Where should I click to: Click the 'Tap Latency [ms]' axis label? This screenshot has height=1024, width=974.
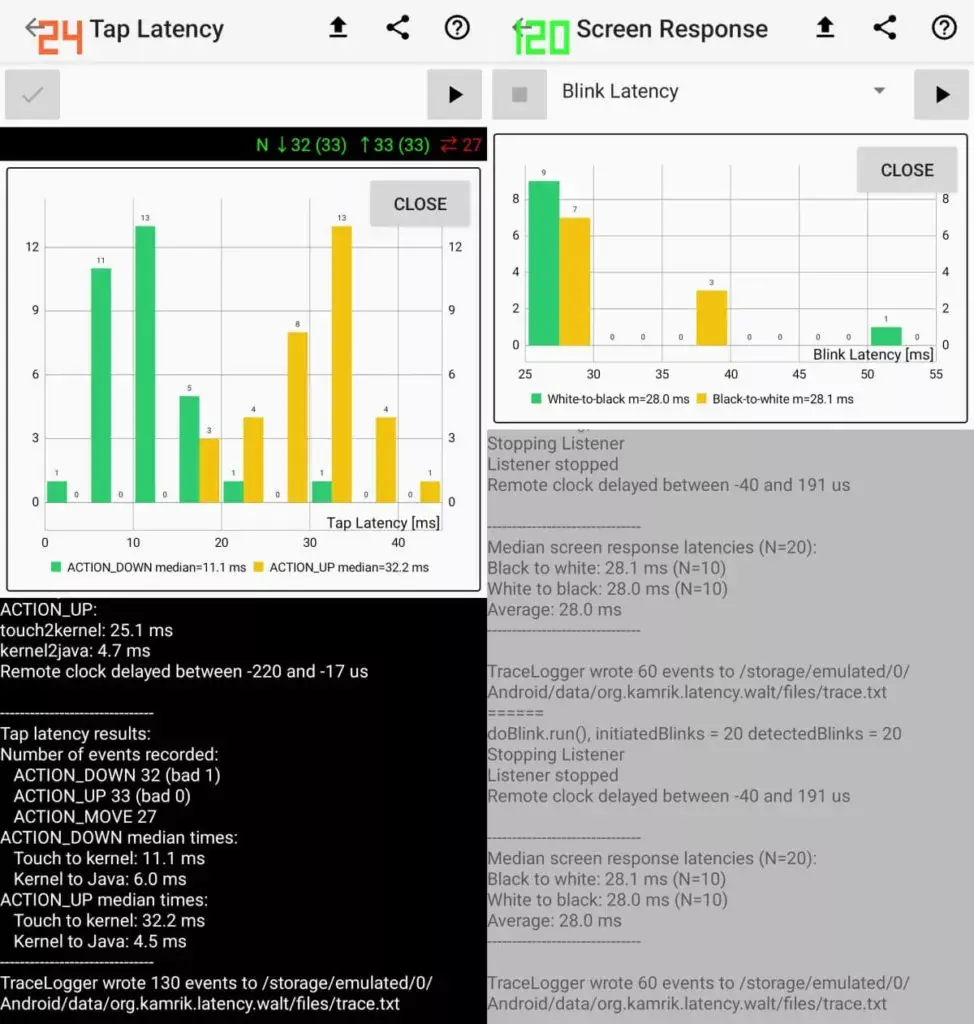pyautogui.click(x=383, y=522)
